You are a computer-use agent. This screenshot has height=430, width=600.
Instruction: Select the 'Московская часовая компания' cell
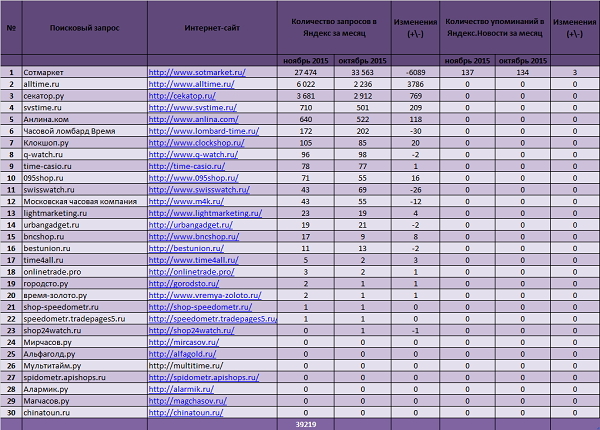coord(85,201)
